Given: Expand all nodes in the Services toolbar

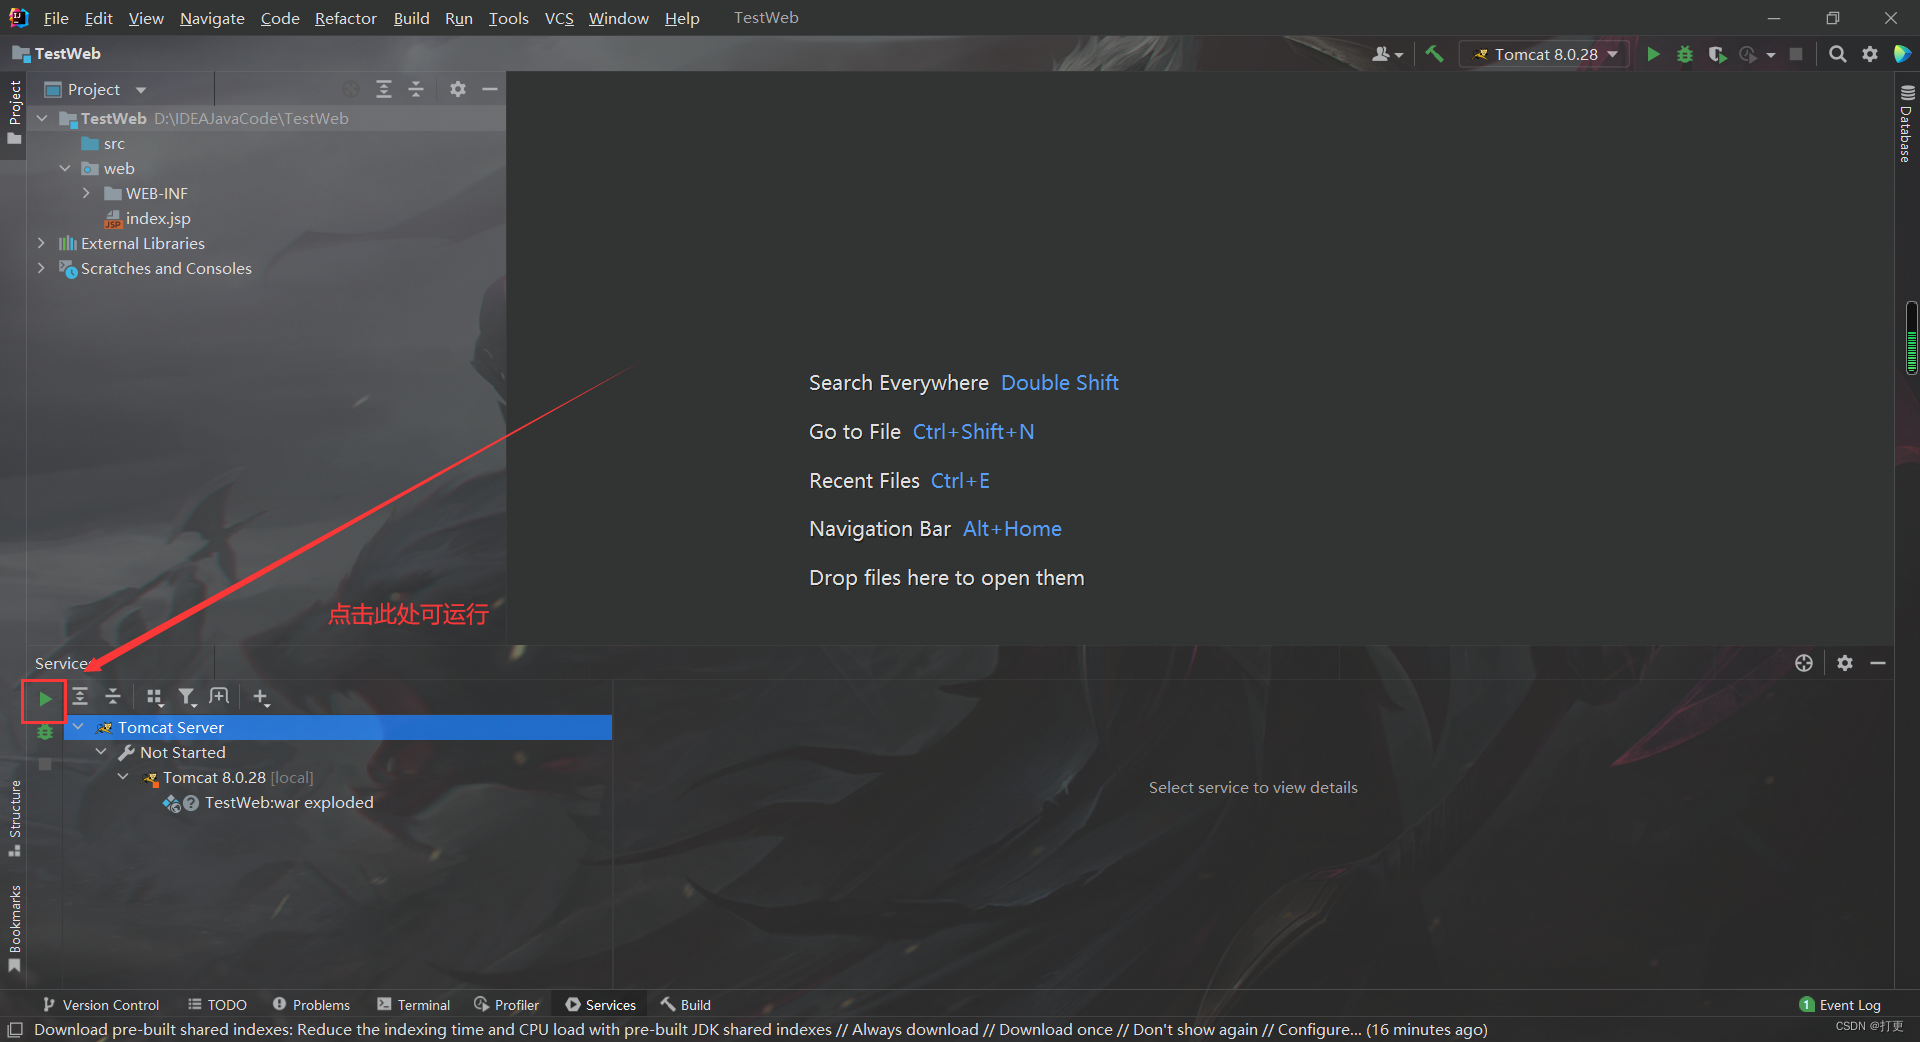Looking at the screenshot, I should click(x=81, y=697).
